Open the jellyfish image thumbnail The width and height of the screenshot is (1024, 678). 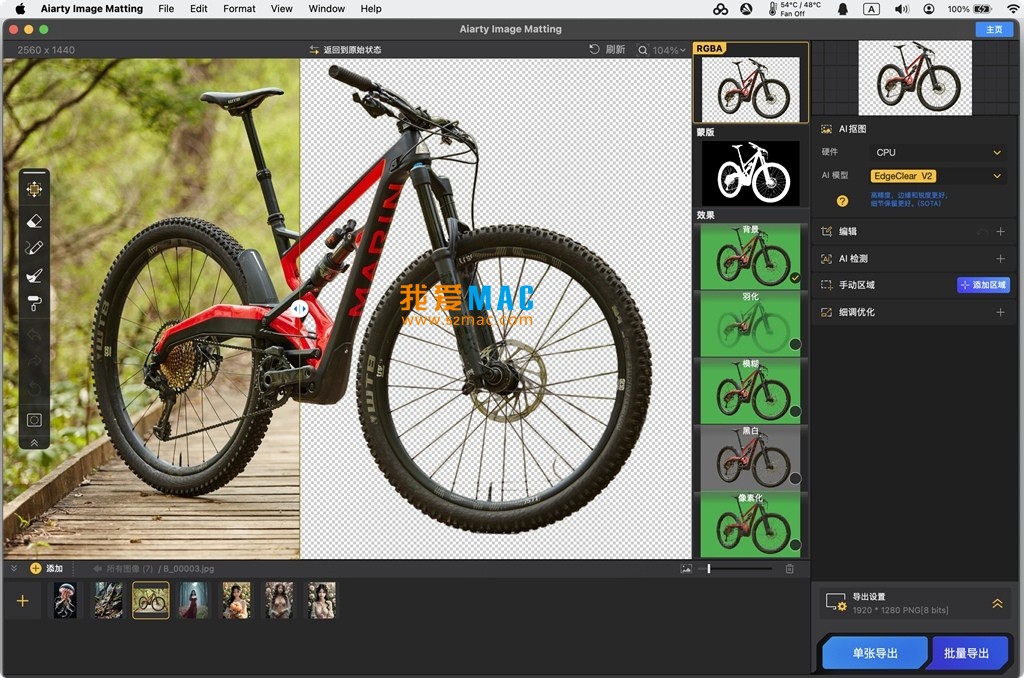65,600
